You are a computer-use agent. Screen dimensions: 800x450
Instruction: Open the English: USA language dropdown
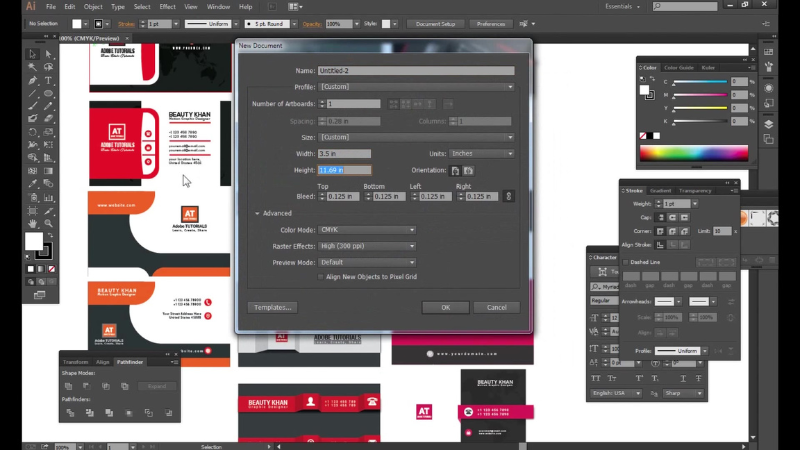[x=616, y=393]
